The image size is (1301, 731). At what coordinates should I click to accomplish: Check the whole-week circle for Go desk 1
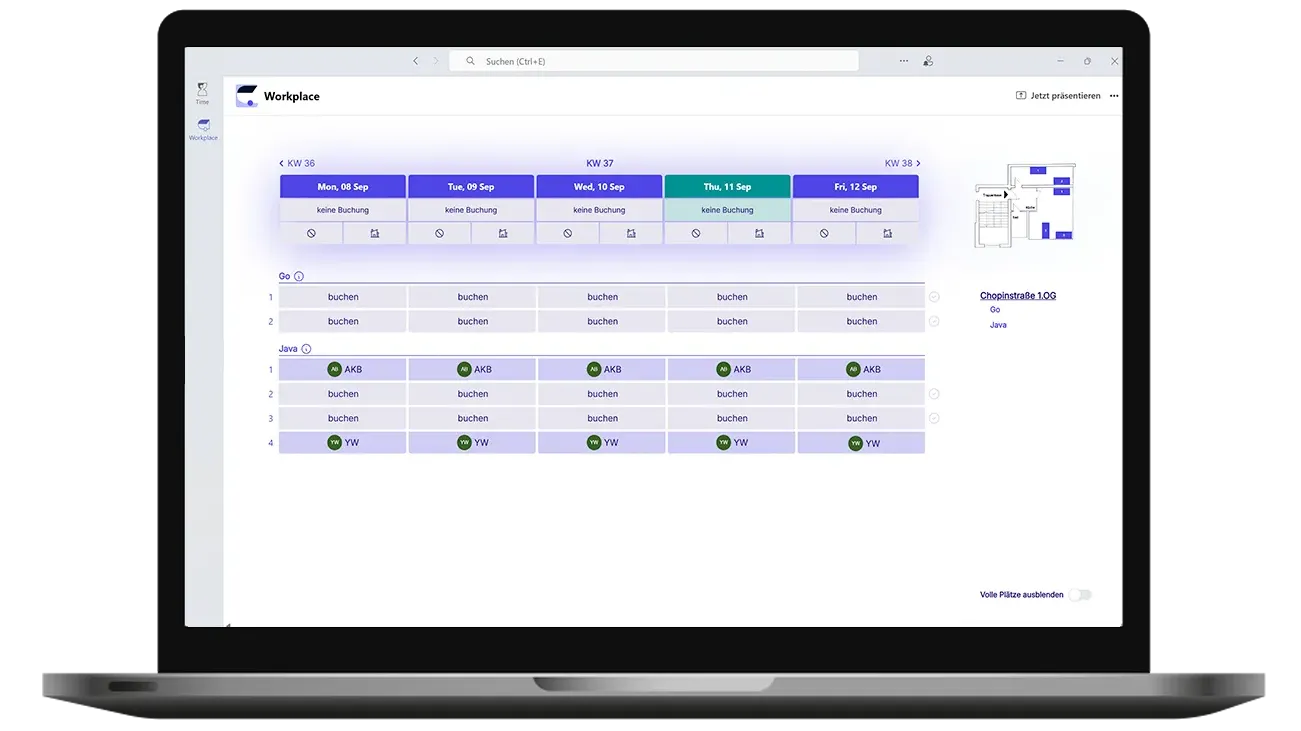pyautogui.click(x=934, y=297)
